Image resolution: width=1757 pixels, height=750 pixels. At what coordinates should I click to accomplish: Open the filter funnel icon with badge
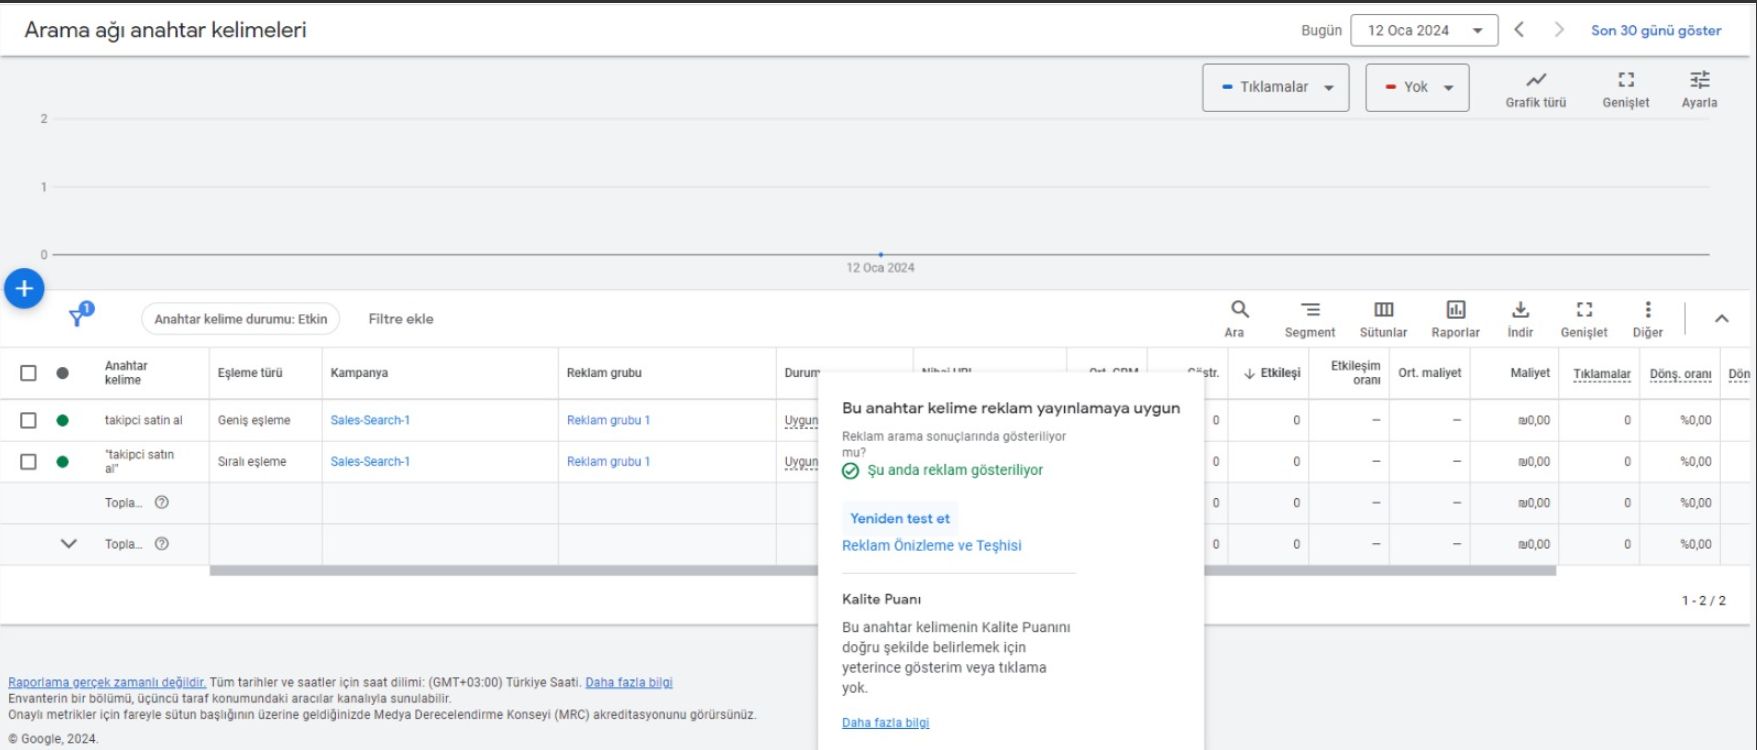[79, 316]
